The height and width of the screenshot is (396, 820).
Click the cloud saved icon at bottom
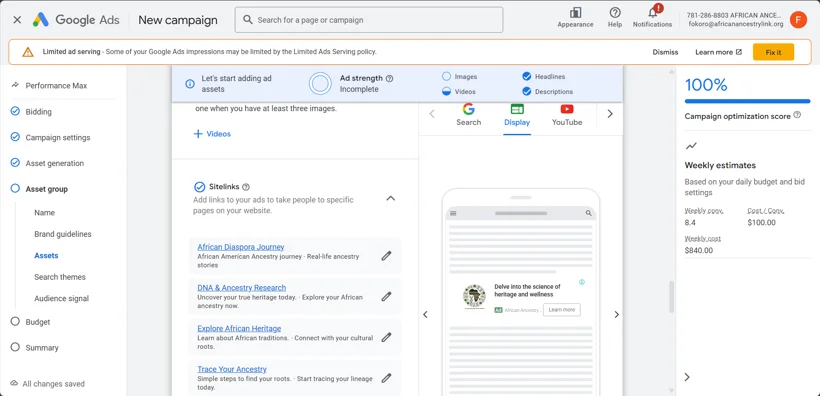click(14, 383)
